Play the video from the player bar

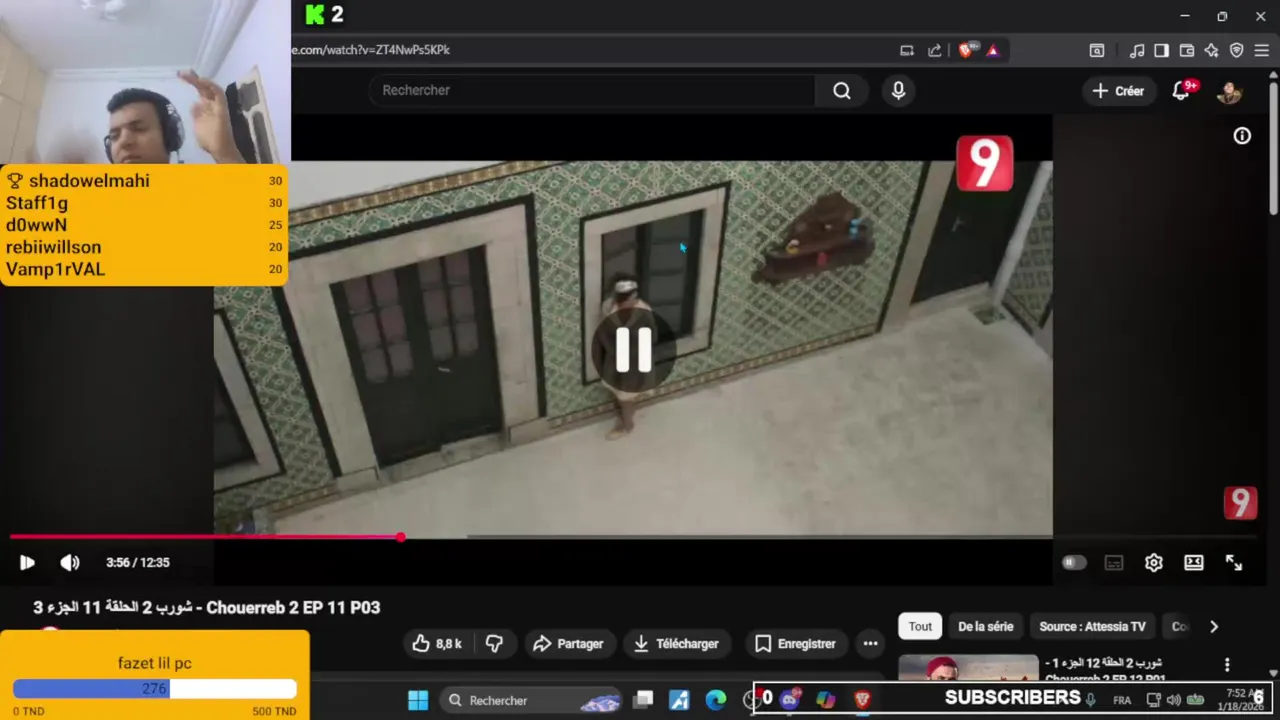[x=27, y=563]
